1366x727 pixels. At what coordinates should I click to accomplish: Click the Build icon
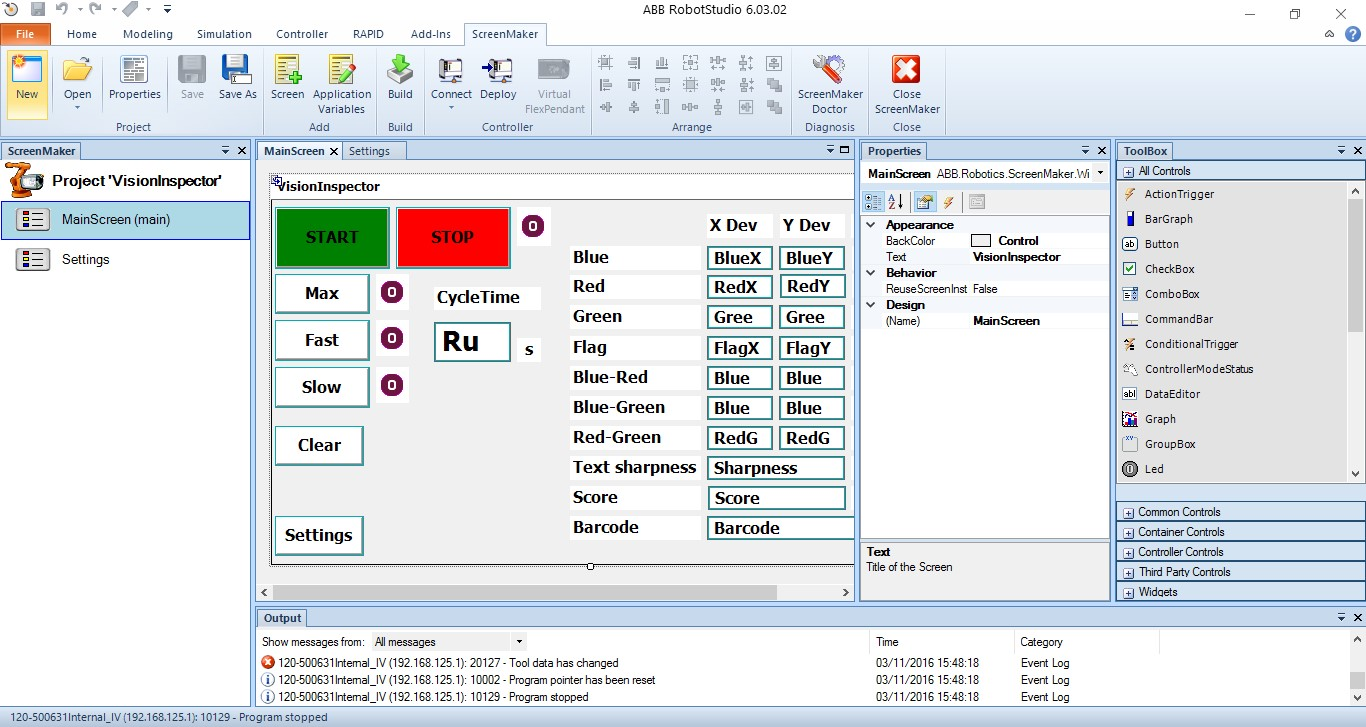[x=400, y=70]
